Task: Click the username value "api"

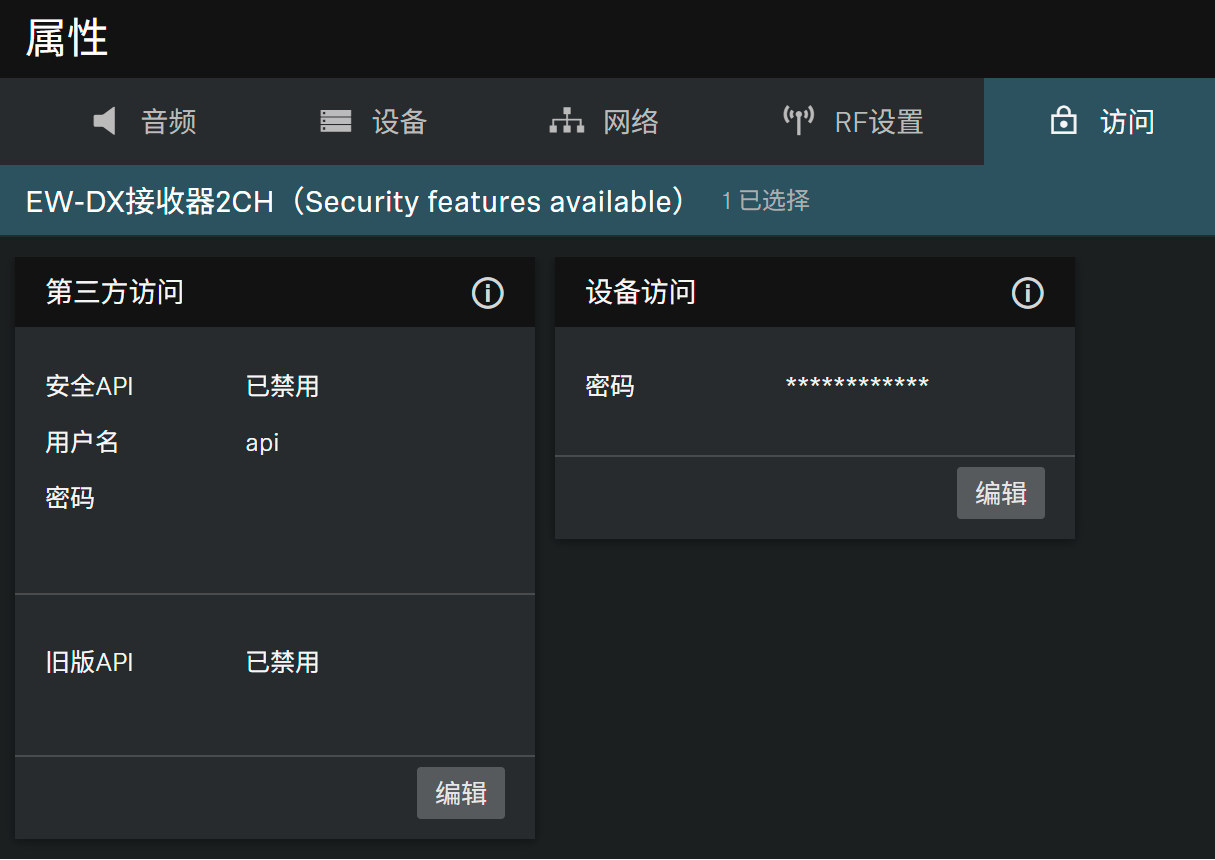Action: pos(262,442)
